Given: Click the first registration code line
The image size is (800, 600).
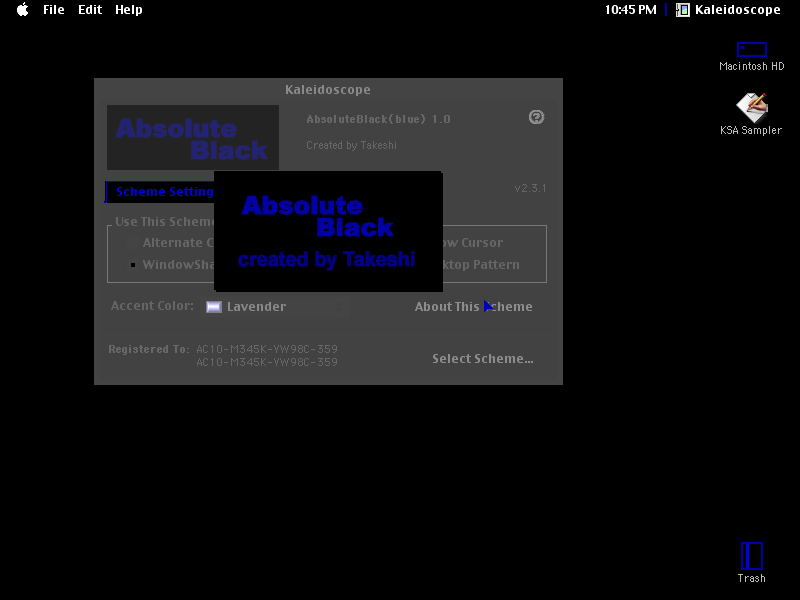Looking at the screenshot, I should point(267,349).
